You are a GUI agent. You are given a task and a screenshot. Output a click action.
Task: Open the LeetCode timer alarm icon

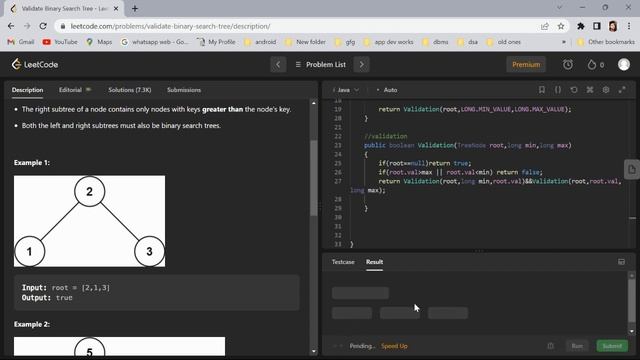point(568,64)
